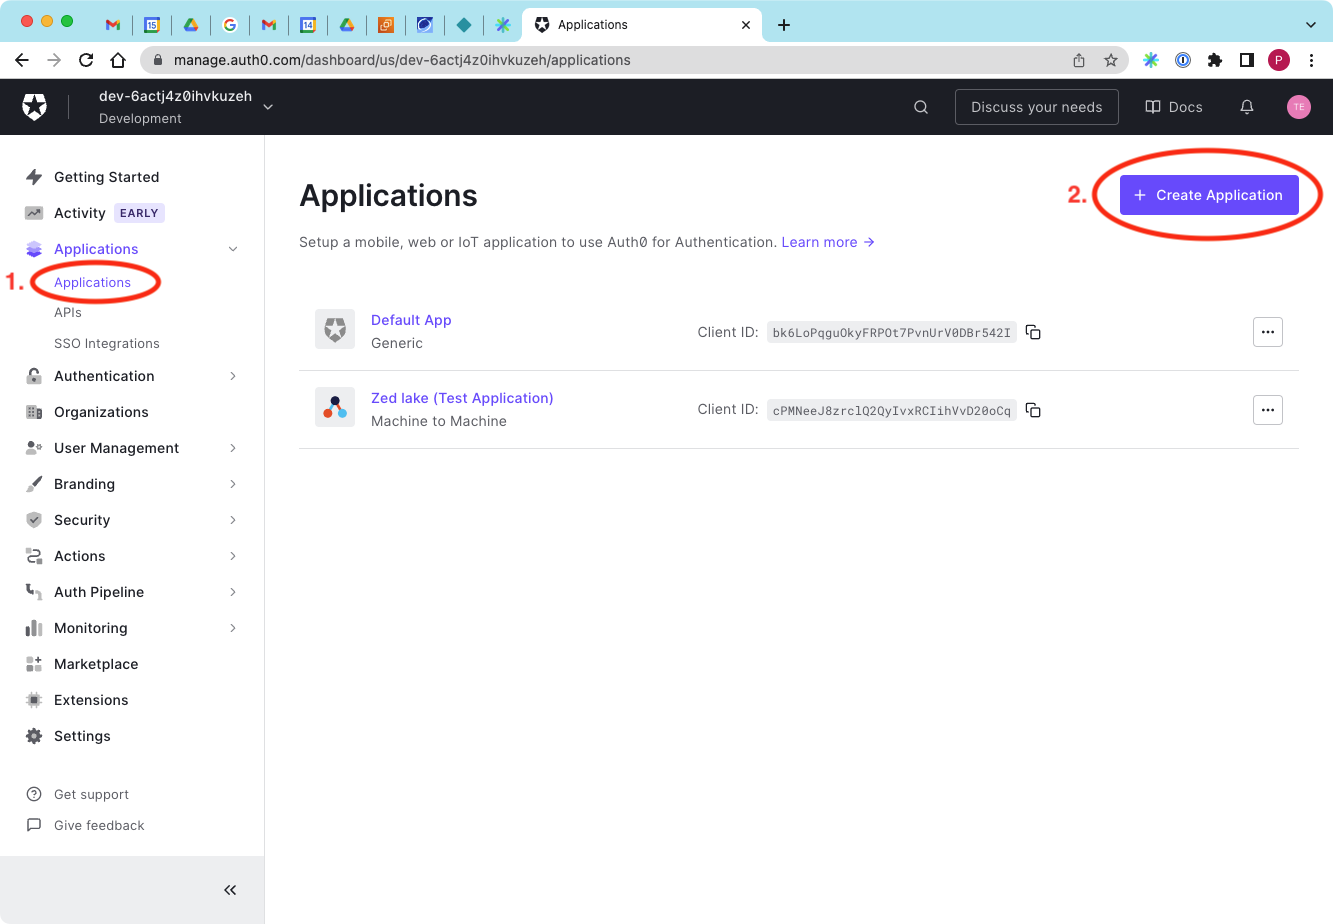This screenshot has width=1333, height=924.
Task: Select SSO Integrations in the sidebar
Action: click(107, 344)
